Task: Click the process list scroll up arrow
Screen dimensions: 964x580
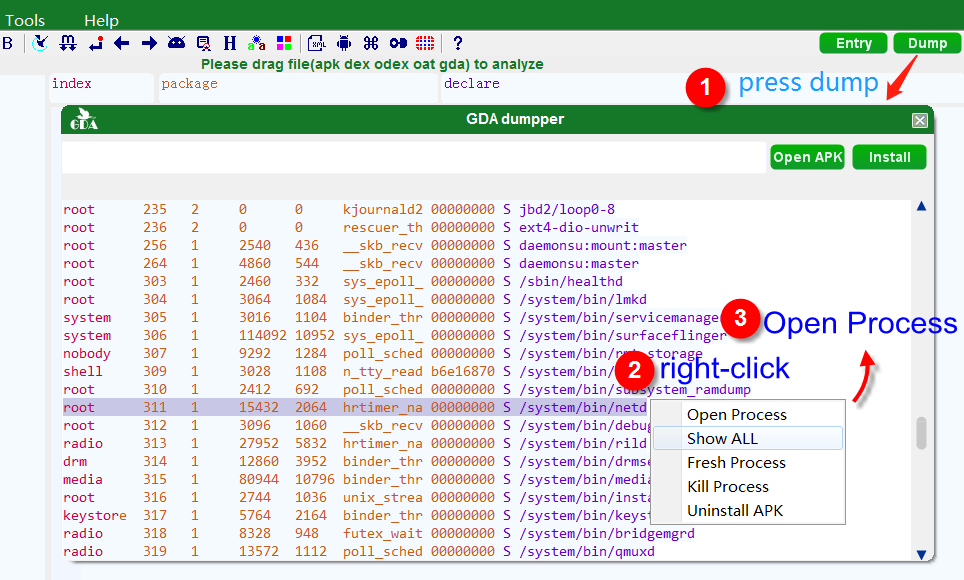Action: (921, 206)
